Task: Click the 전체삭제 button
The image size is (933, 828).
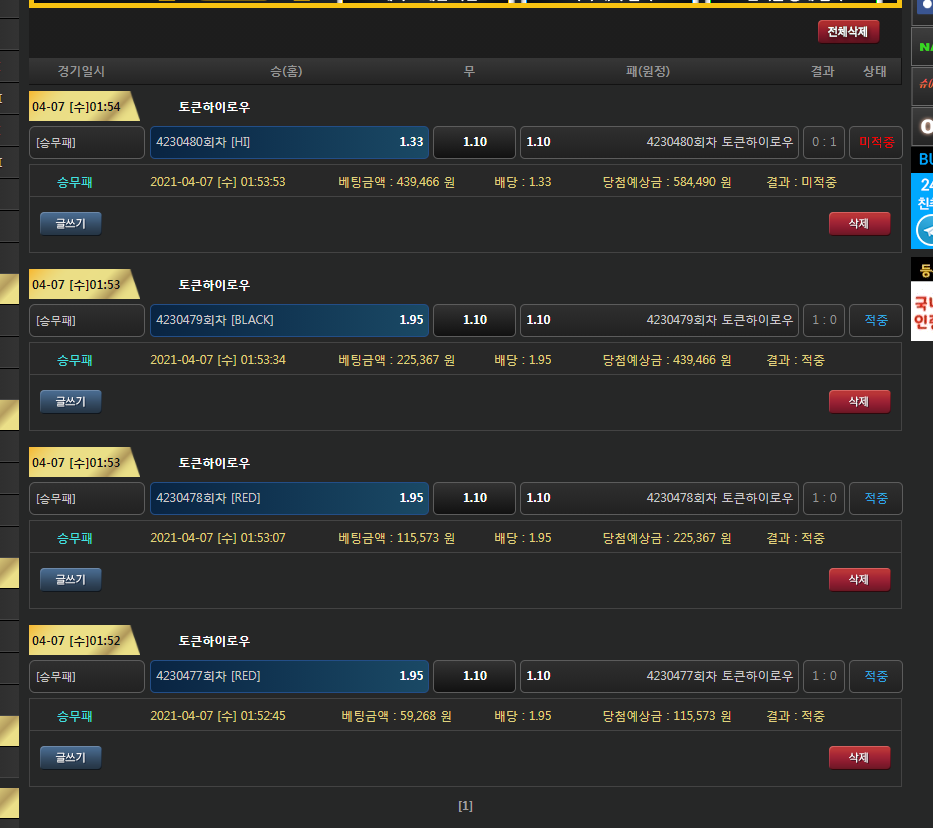Action: click(x=848, y=31)
